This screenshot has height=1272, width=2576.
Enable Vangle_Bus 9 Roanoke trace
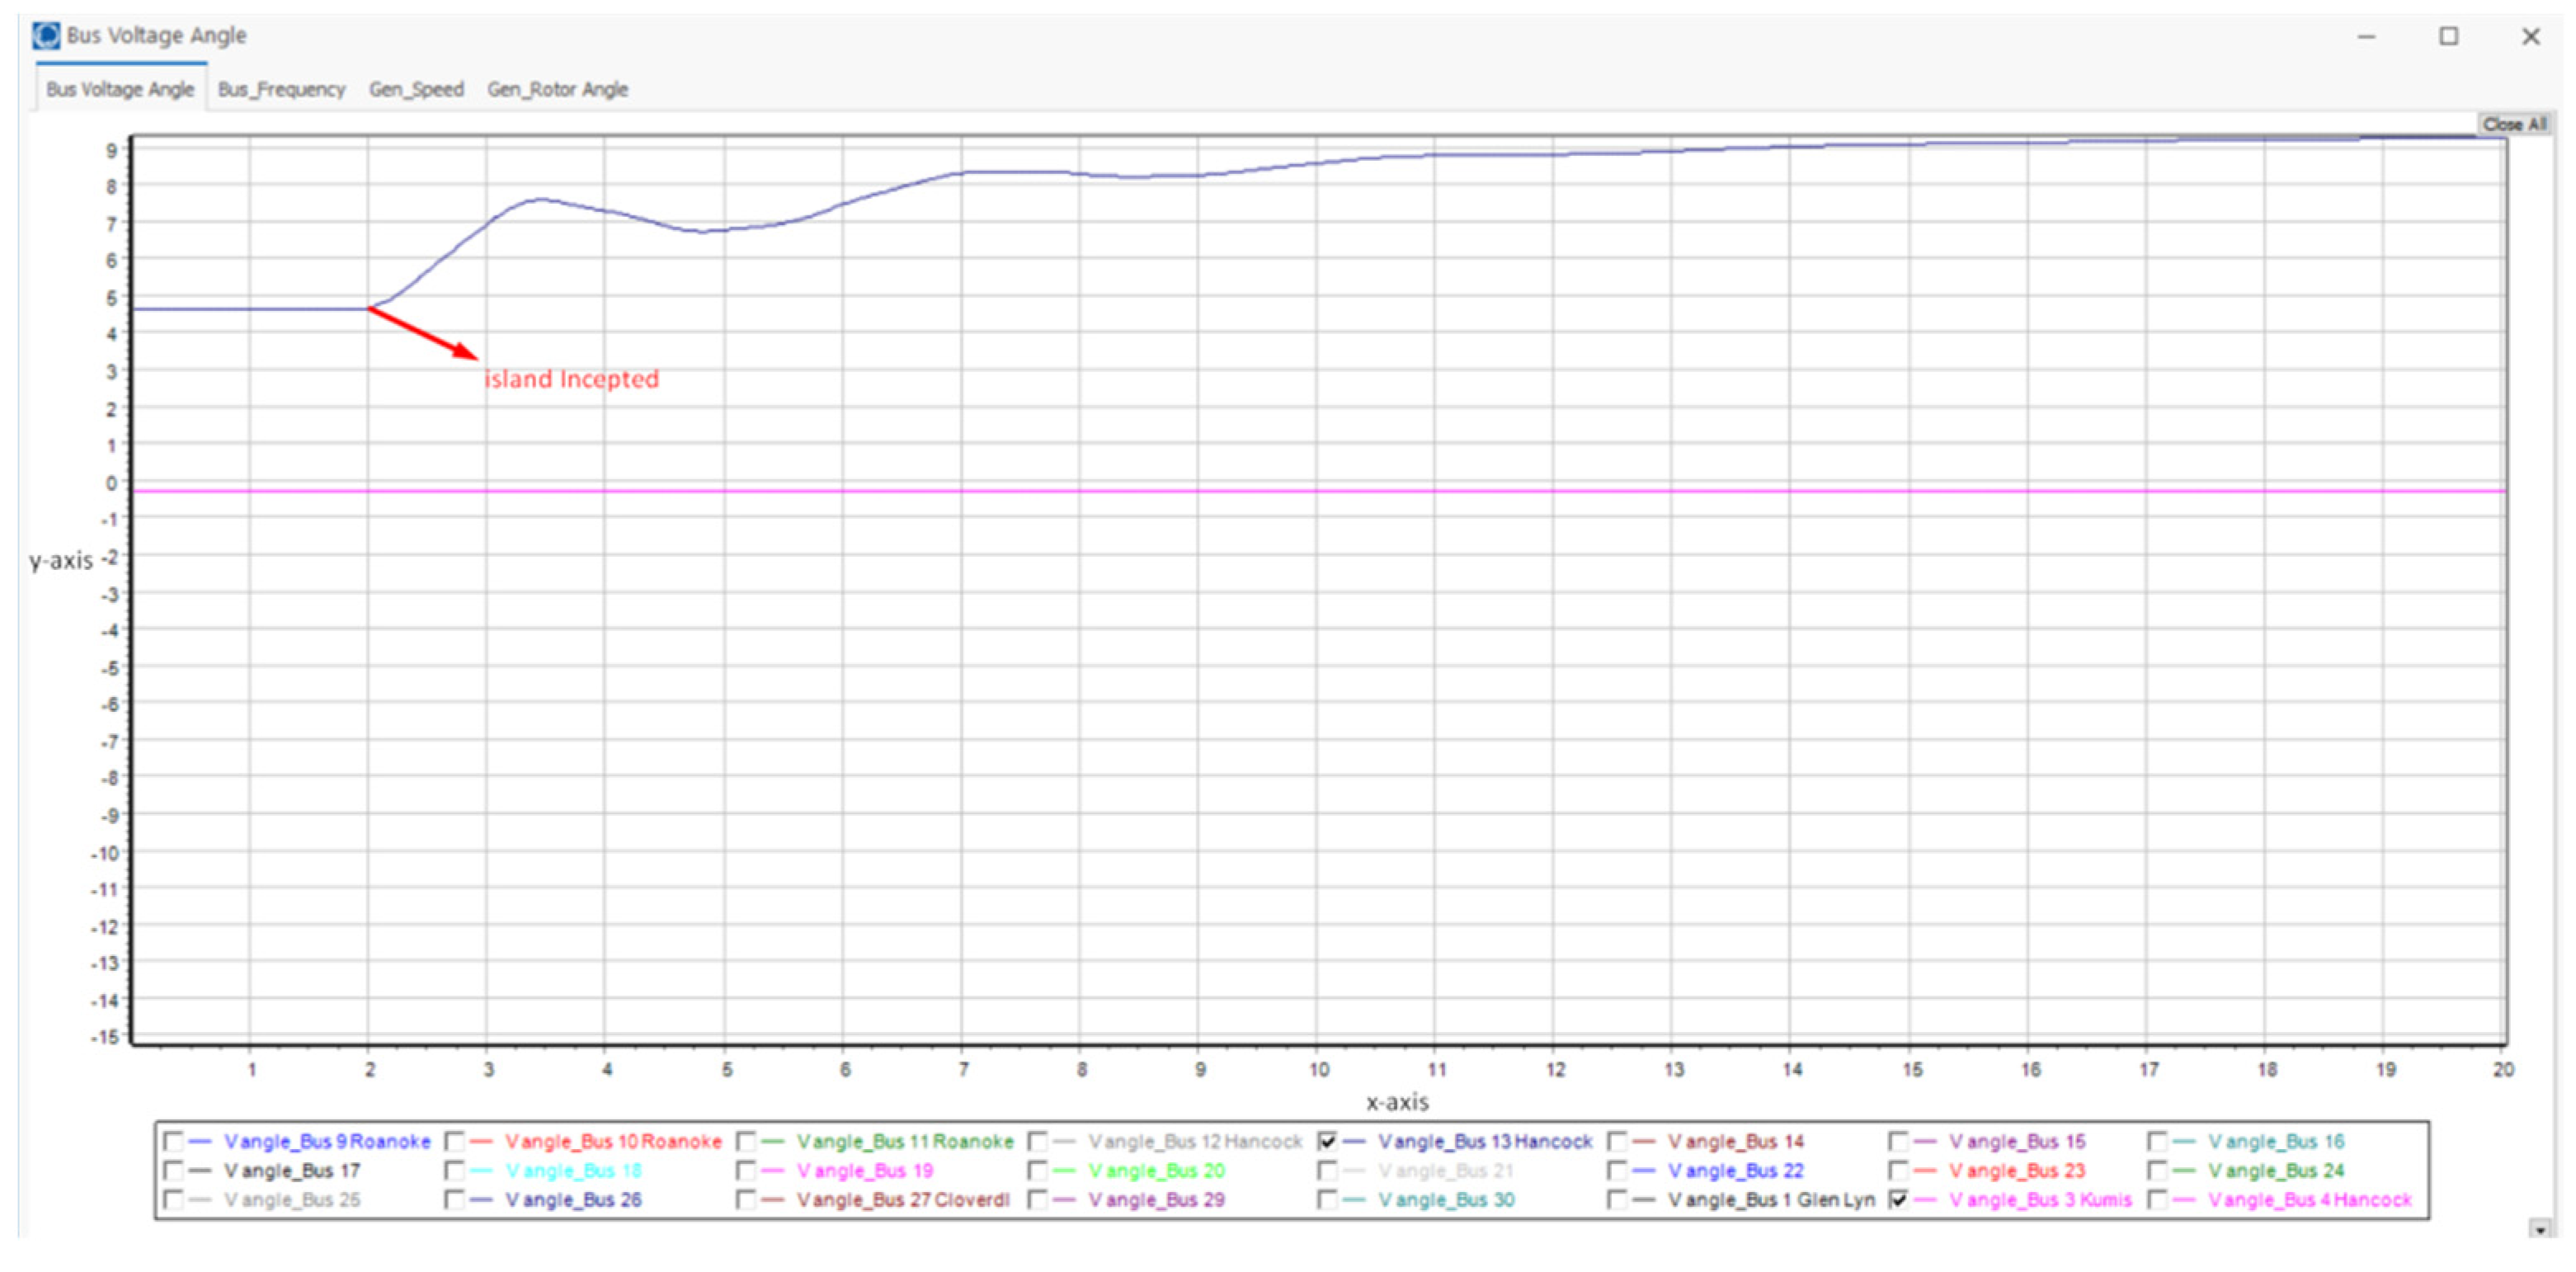point(173,1141)
